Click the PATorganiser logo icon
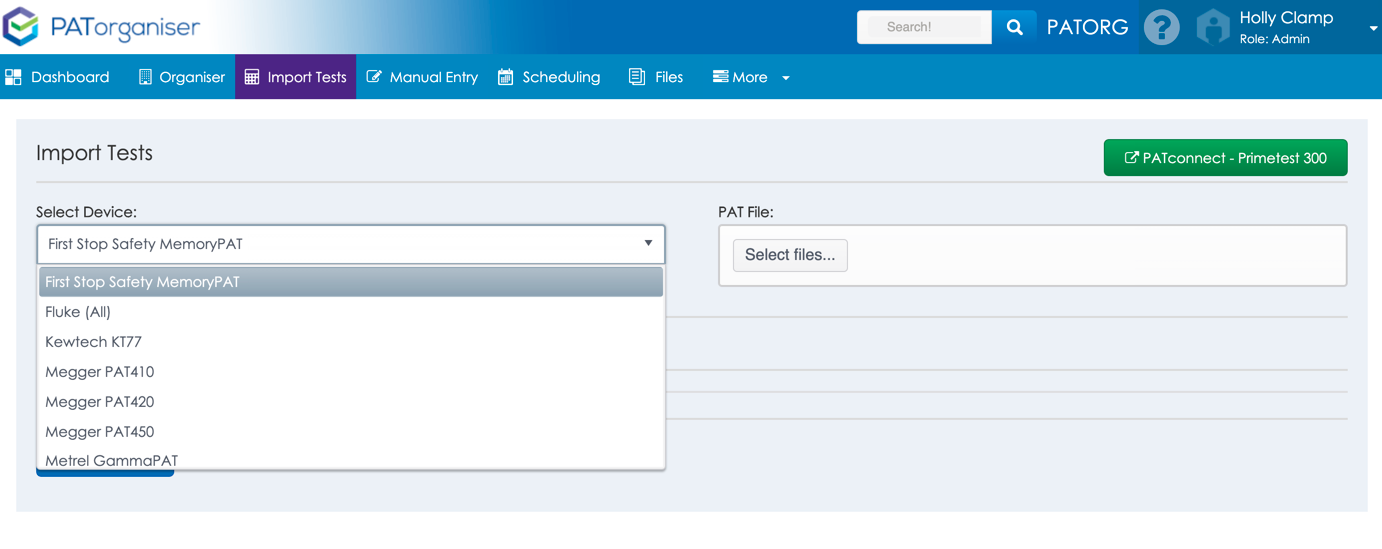 click(20, 27)
